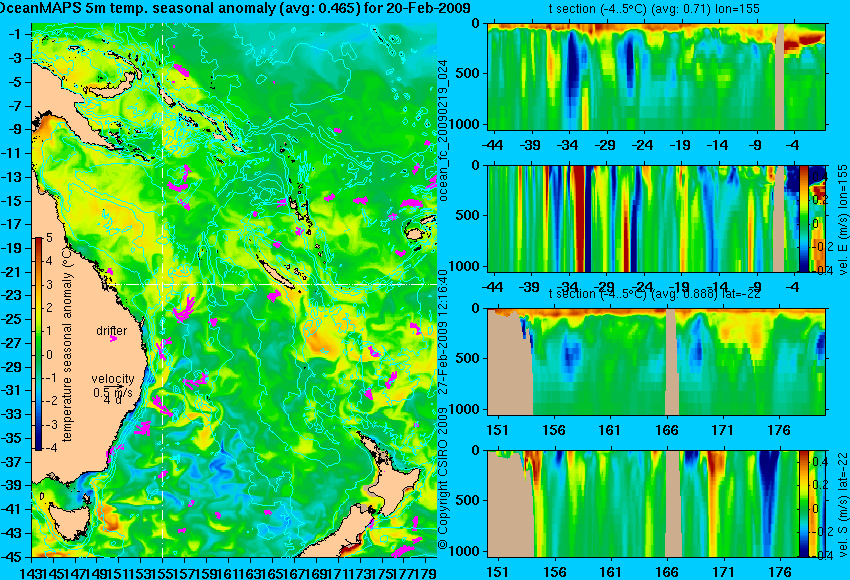Image resolution: width=850 pixels, height=580 pixels.
Task: Click the '-23' latitude label on main map
Action: pyautogui.click(x=12, y=295)
